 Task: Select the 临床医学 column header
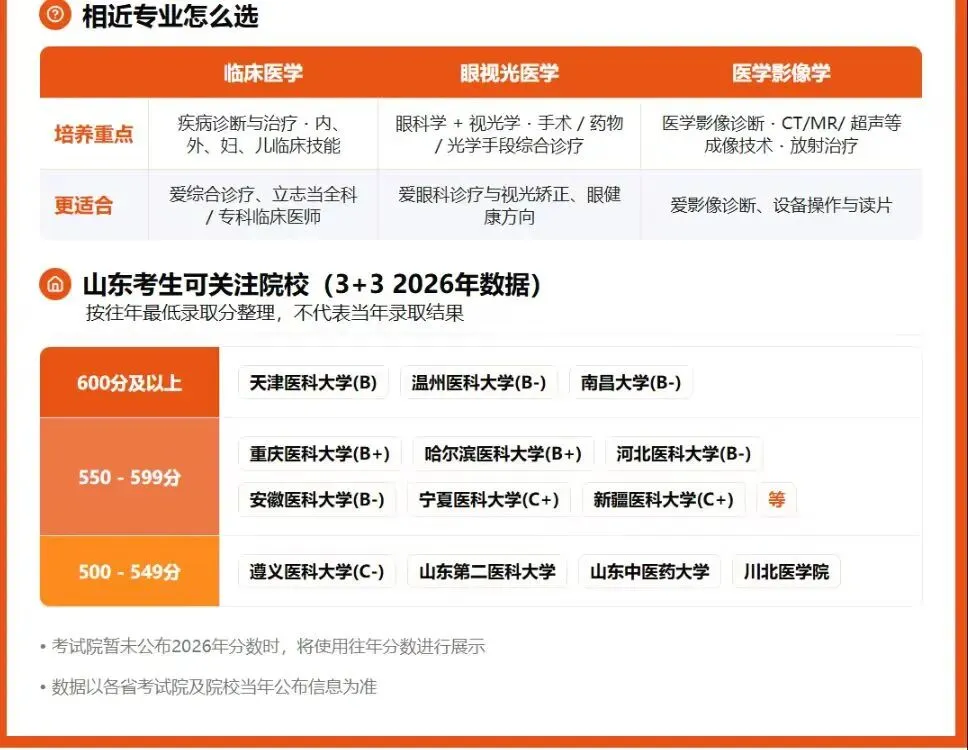pyautogui.click(x=263, y=73)
